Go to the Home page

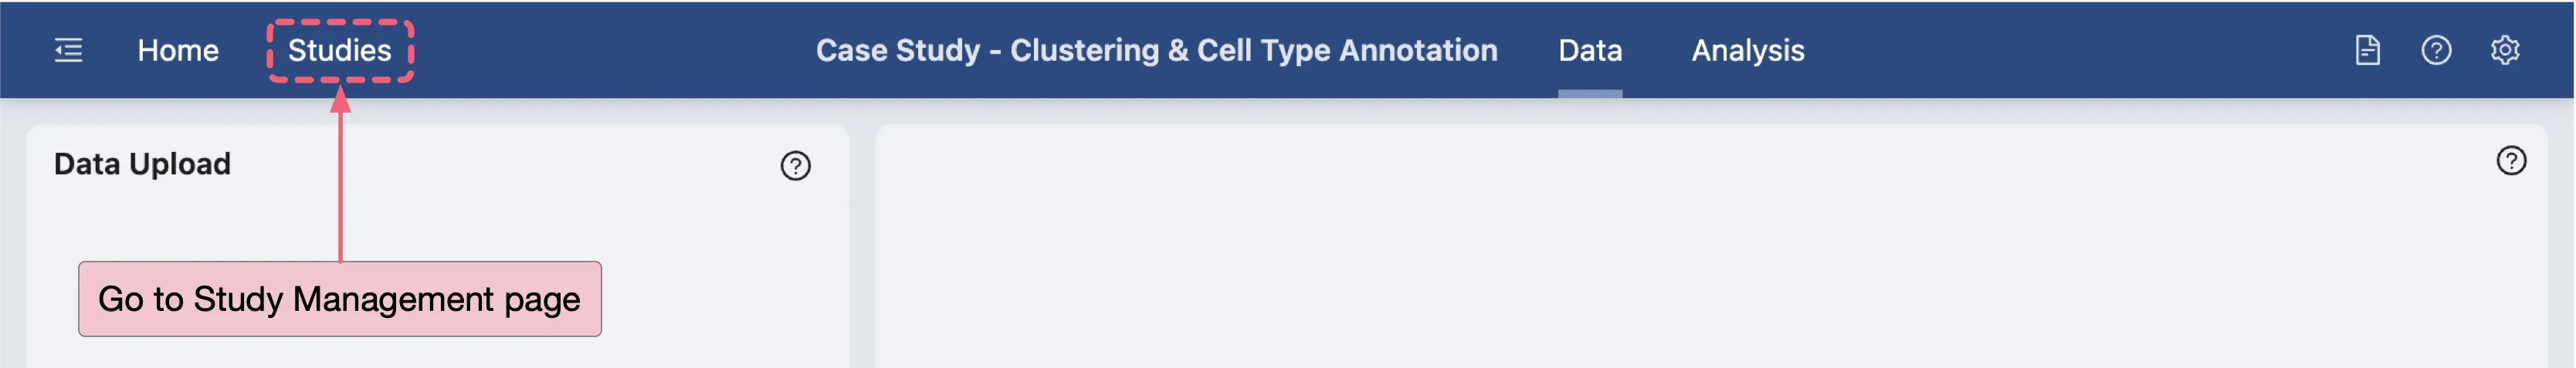178,50
